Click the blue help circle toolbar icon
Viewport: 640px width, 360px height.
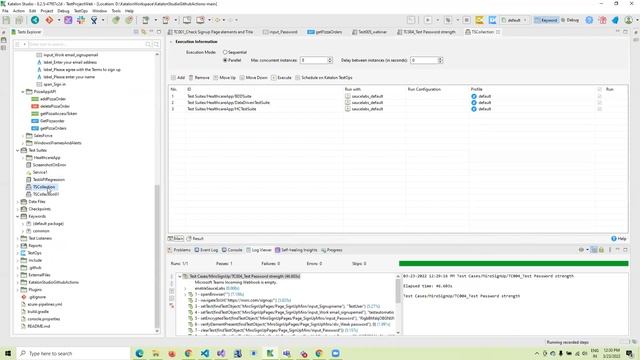click(x=589, y=20)
